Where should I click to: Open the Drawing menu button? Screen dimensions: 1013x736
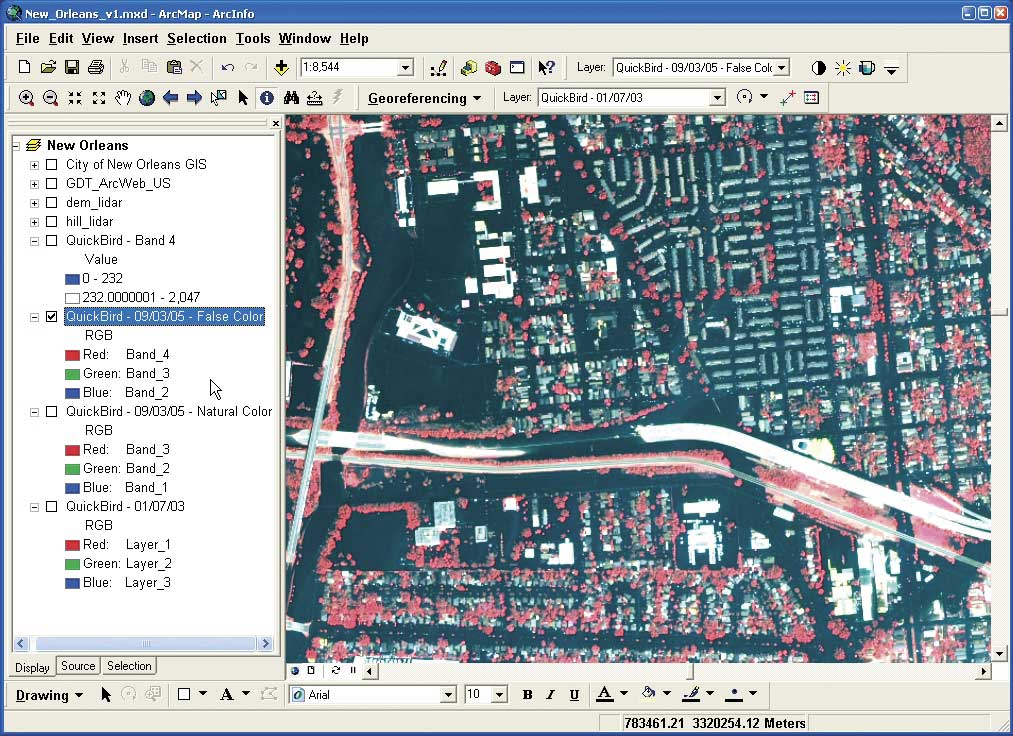[x=49, y=695]
